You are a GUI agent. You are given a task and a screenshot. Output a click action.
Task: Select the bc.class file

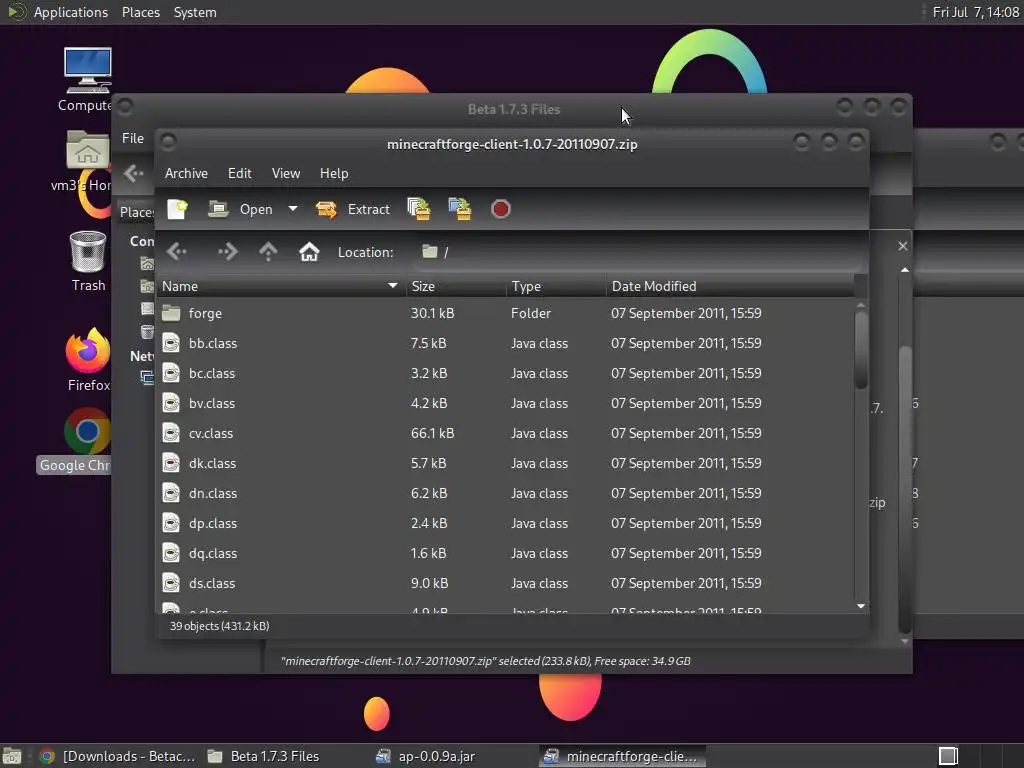point(506,374)
